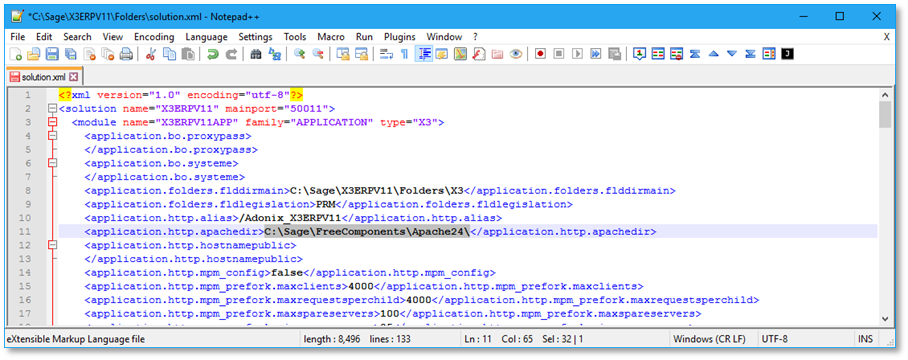The image size is (908, 360).
Task: Toggle the monitoring eye icon
Action: coord(515,54)
